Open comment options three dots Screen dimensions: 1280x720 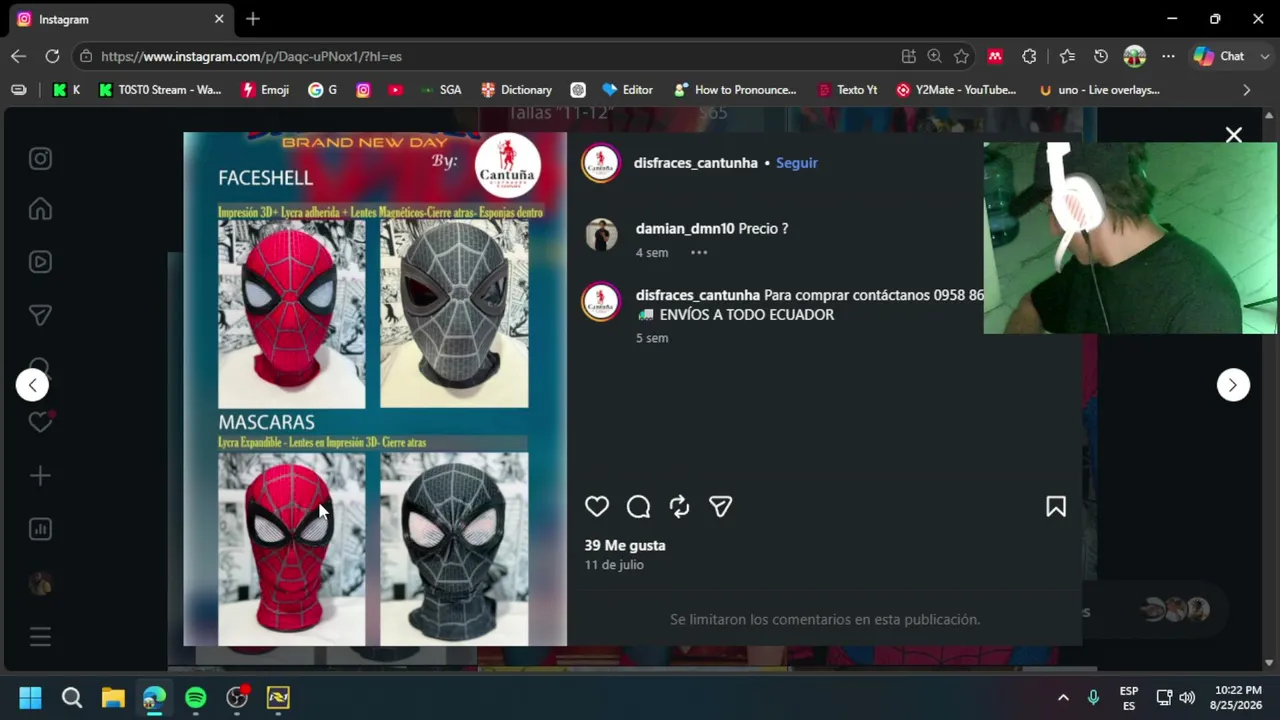699,252
